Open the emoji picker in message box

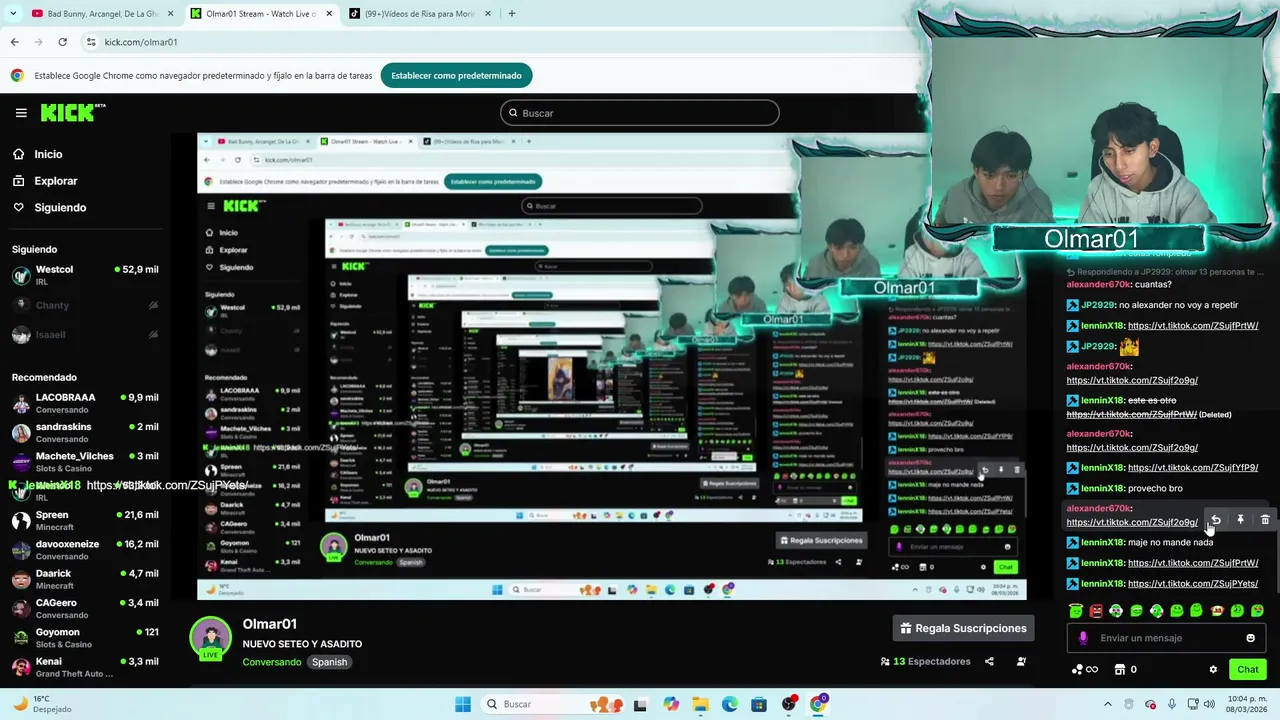1250,638
